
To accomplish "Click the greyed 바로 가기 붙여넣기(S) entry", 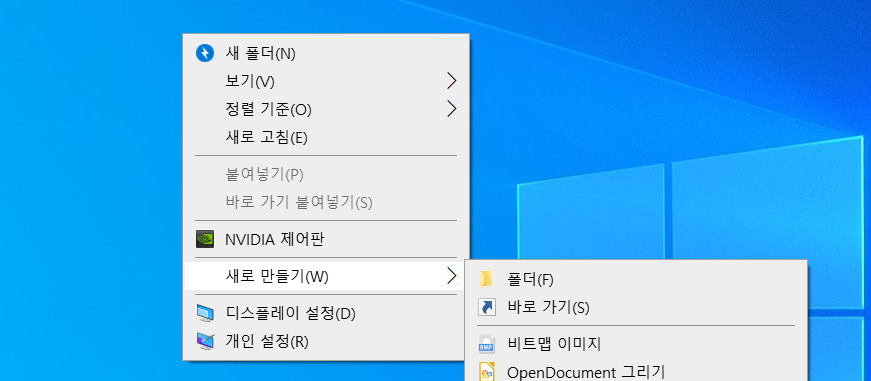I will (x=326, y=202).
